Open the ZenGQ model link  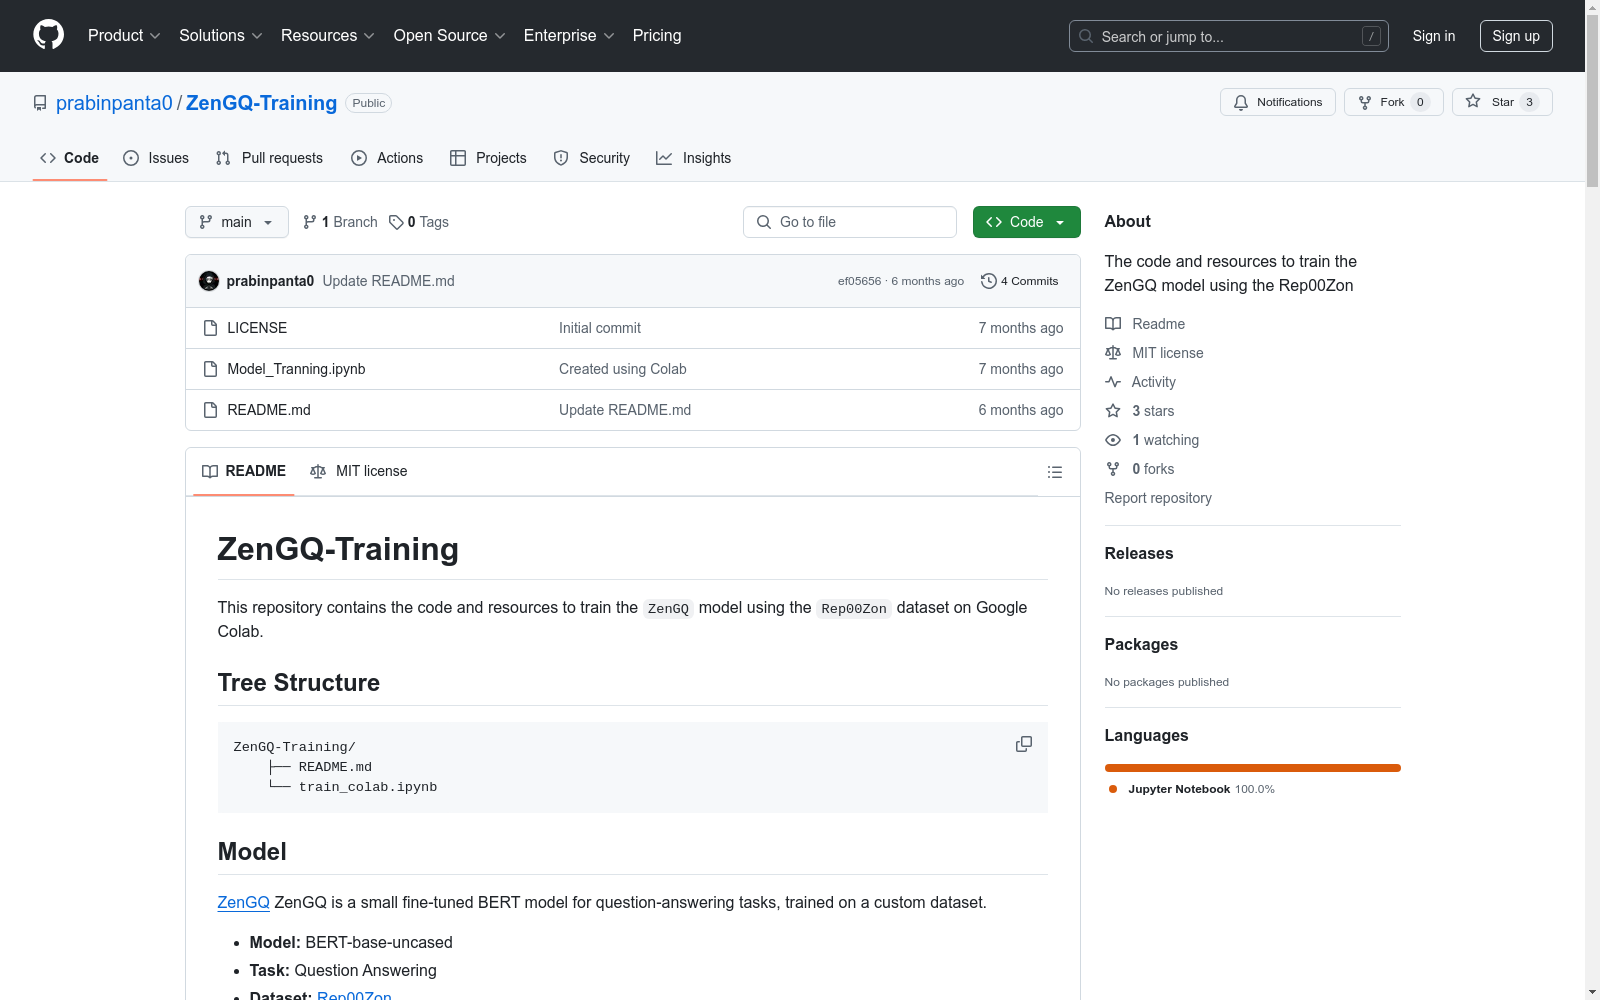[x=244, y=902]
